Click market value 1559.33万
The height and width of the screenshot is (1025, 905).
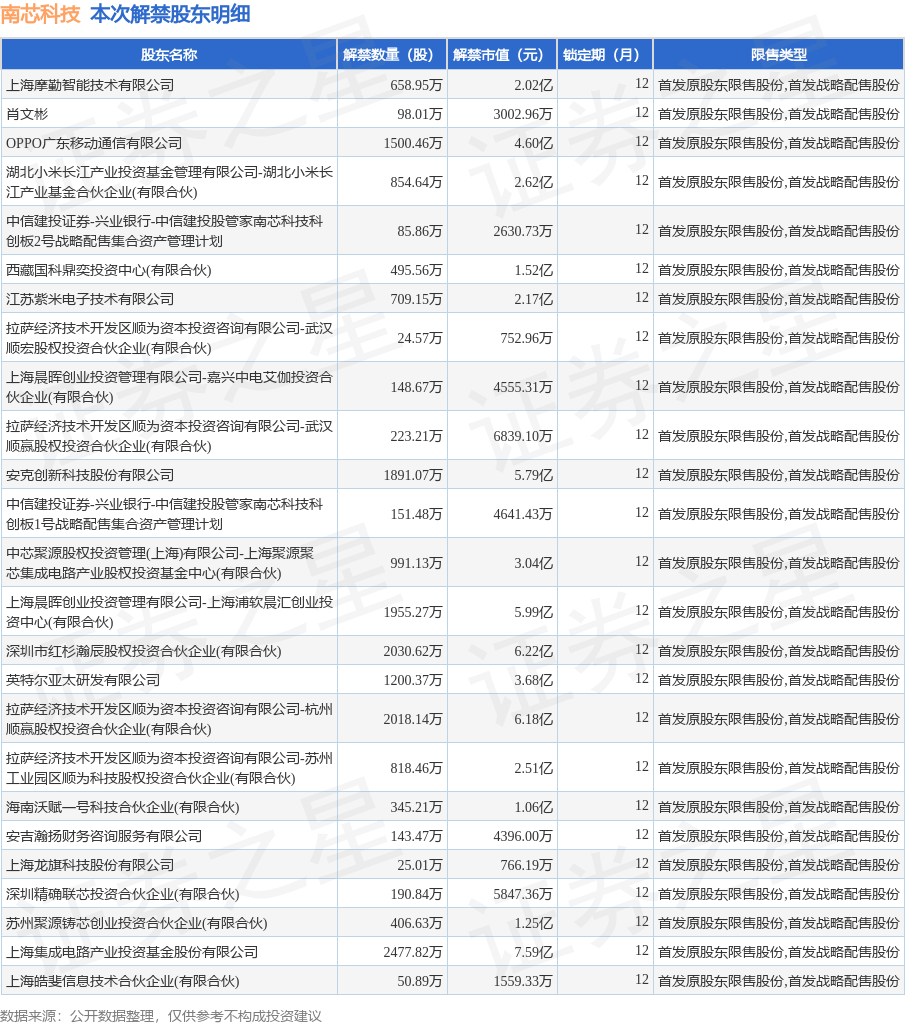(522, 981)
